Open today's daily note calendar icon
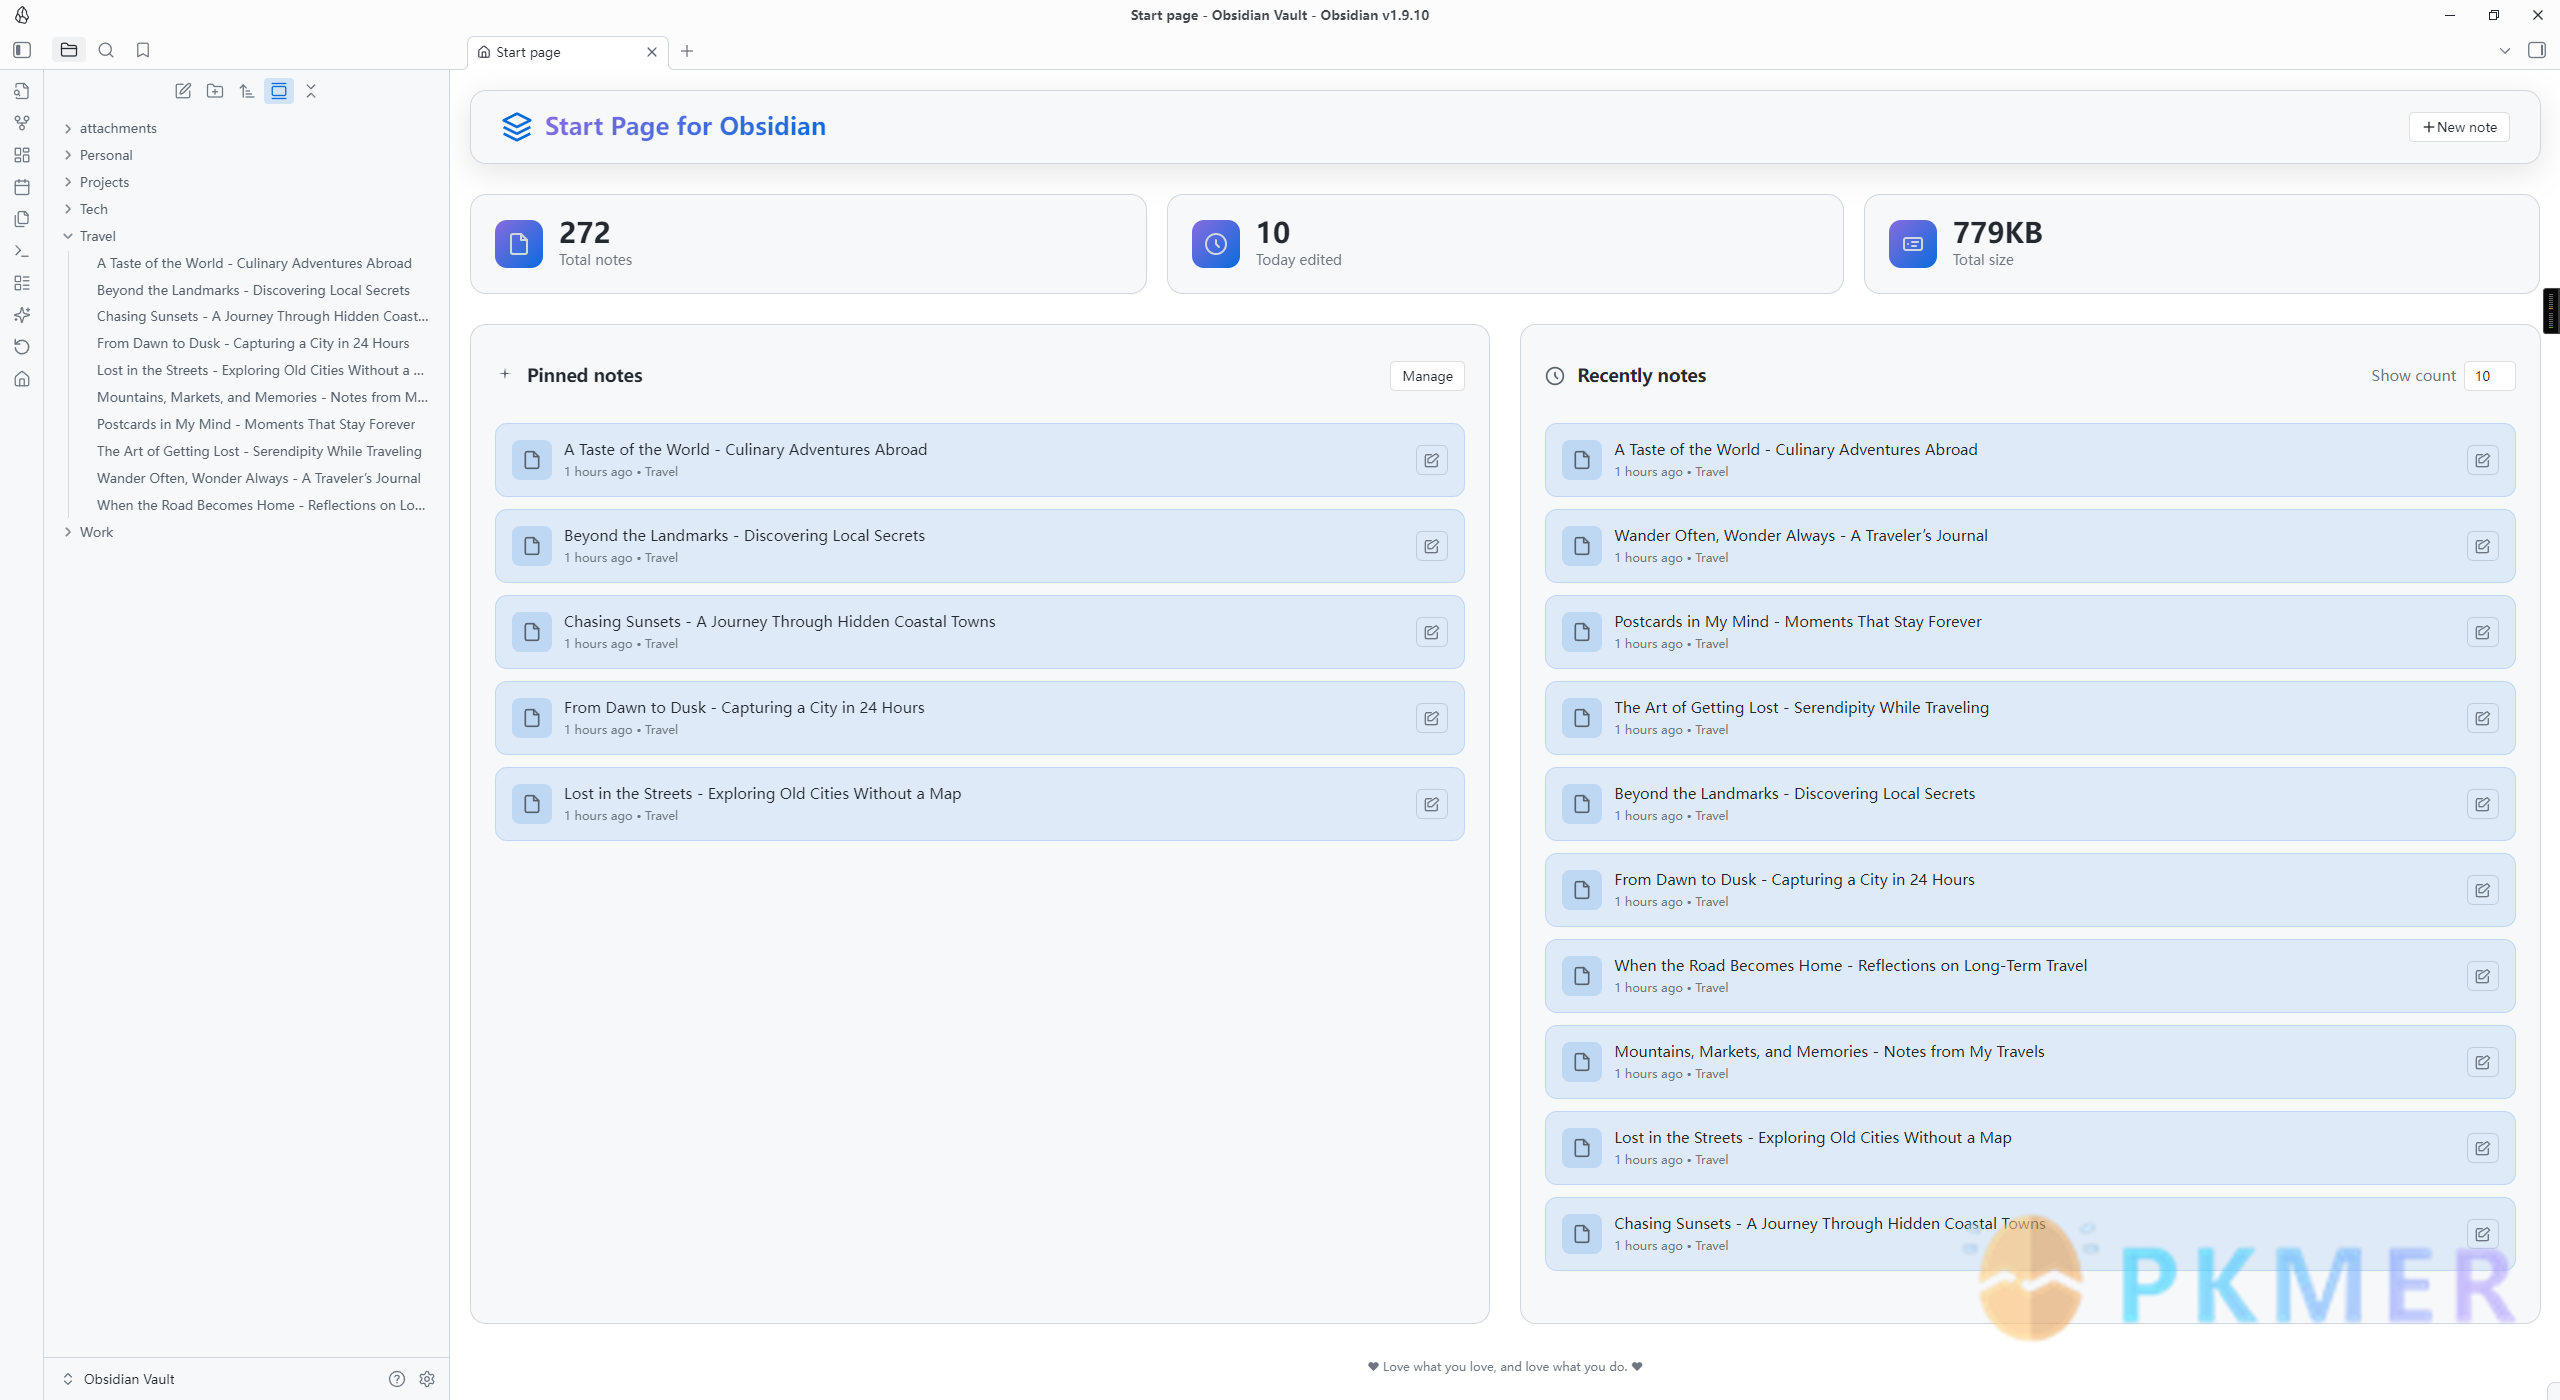This screenshot has height=1400, width=2560. 22,187
